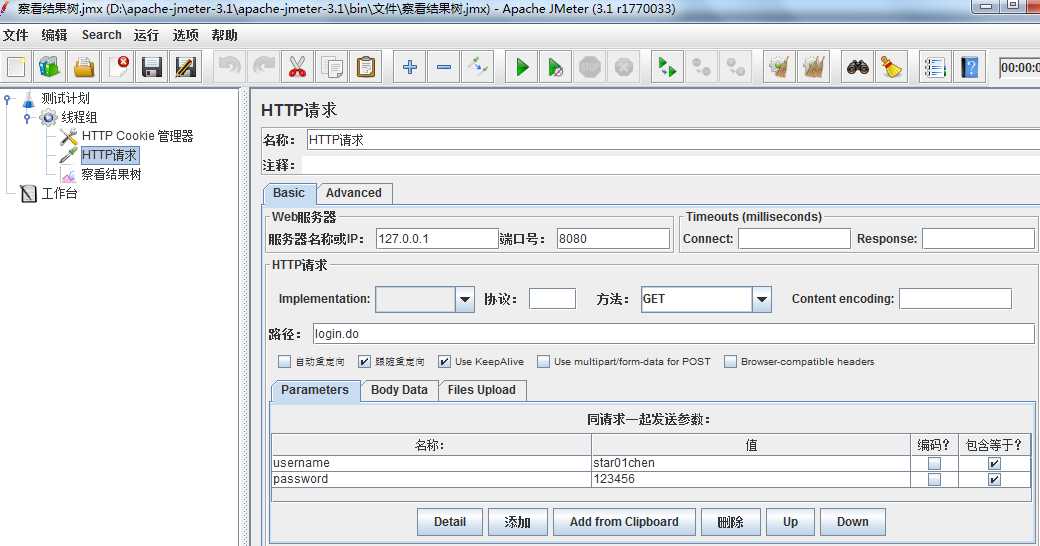This screenshot has width=1040, height=546.
Task: Click the Paste clipboard icon
Action: pos(365,67)
